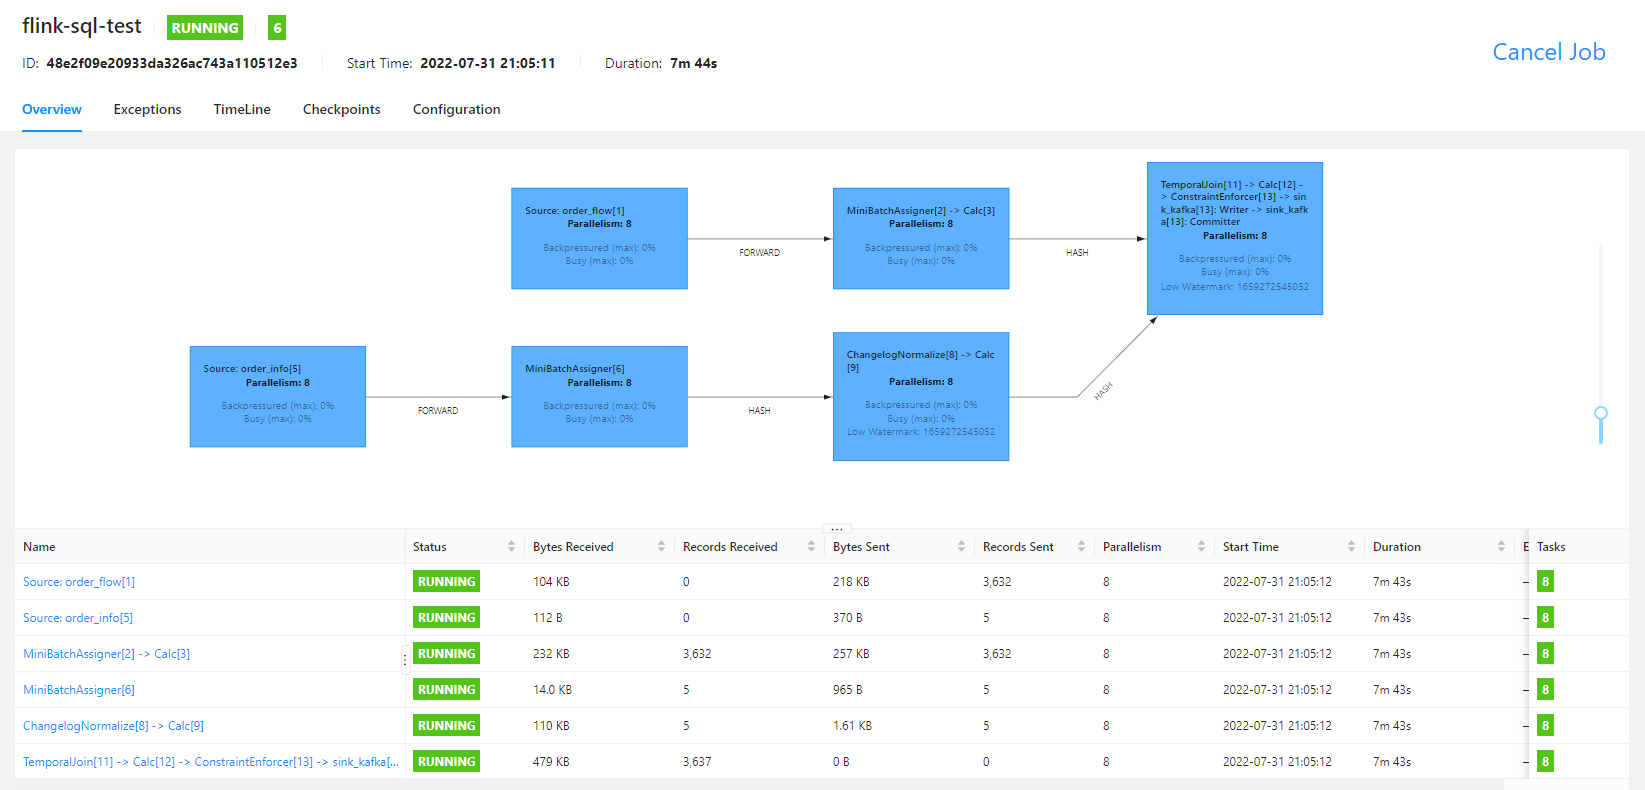Sort by Duration column
Viewport: 1645px width, 790px height.
point(1501,546)
